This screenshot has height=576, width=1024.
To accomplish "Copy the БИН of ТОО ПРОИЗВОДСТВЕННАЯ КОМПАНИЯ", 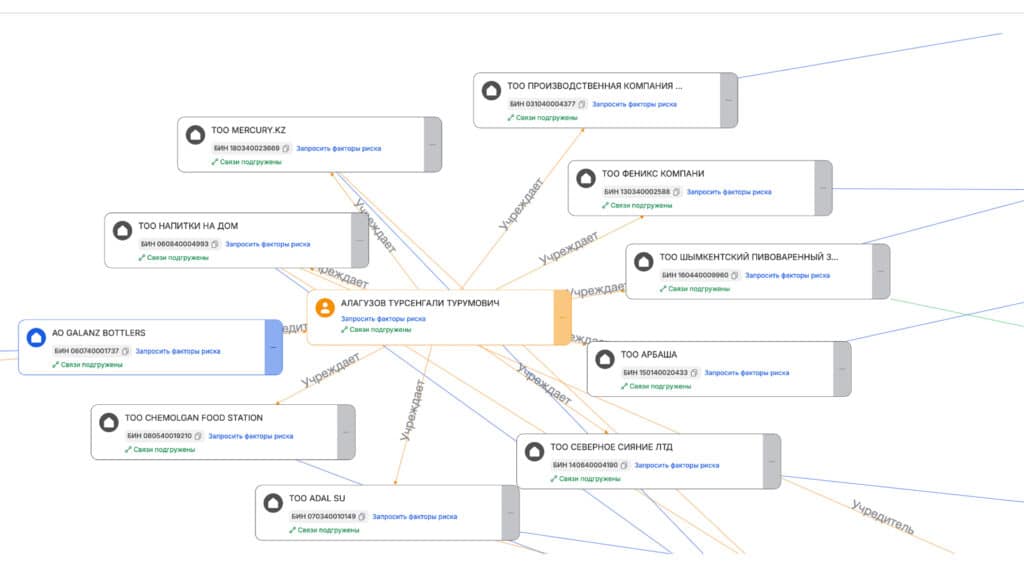I will (582, 104).
